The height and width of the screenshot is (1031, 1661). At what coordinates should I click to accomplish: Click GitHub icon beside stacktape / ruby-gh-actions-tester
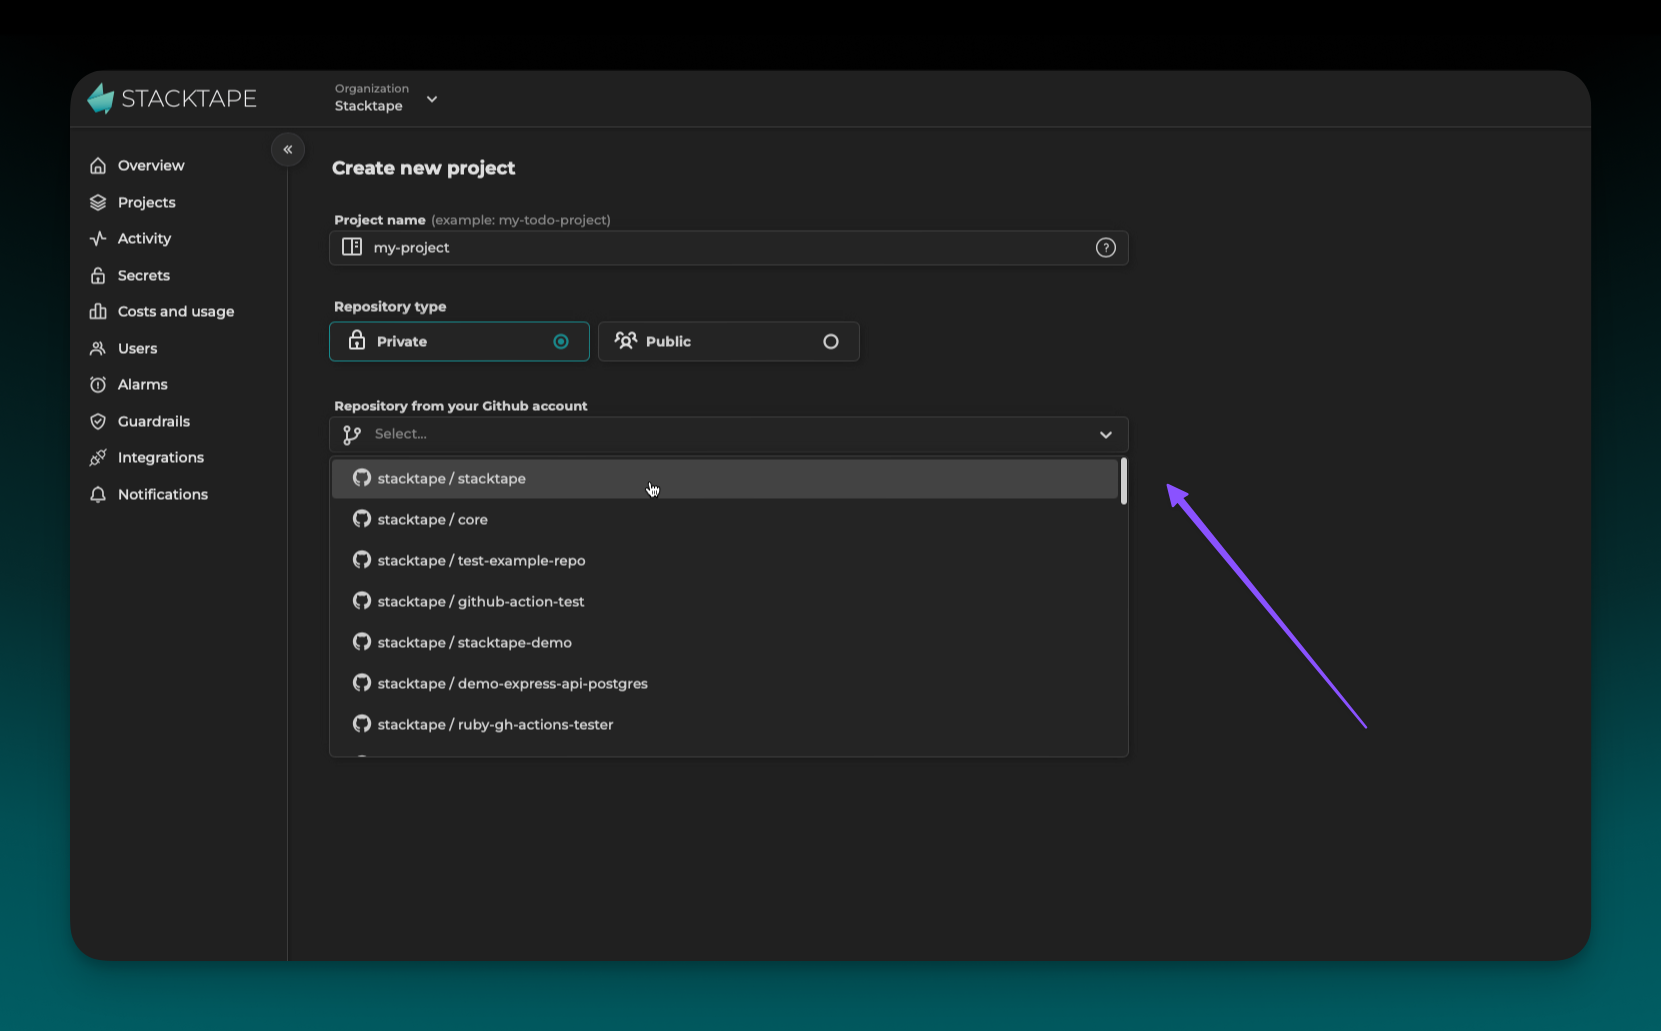pos(362,724)
